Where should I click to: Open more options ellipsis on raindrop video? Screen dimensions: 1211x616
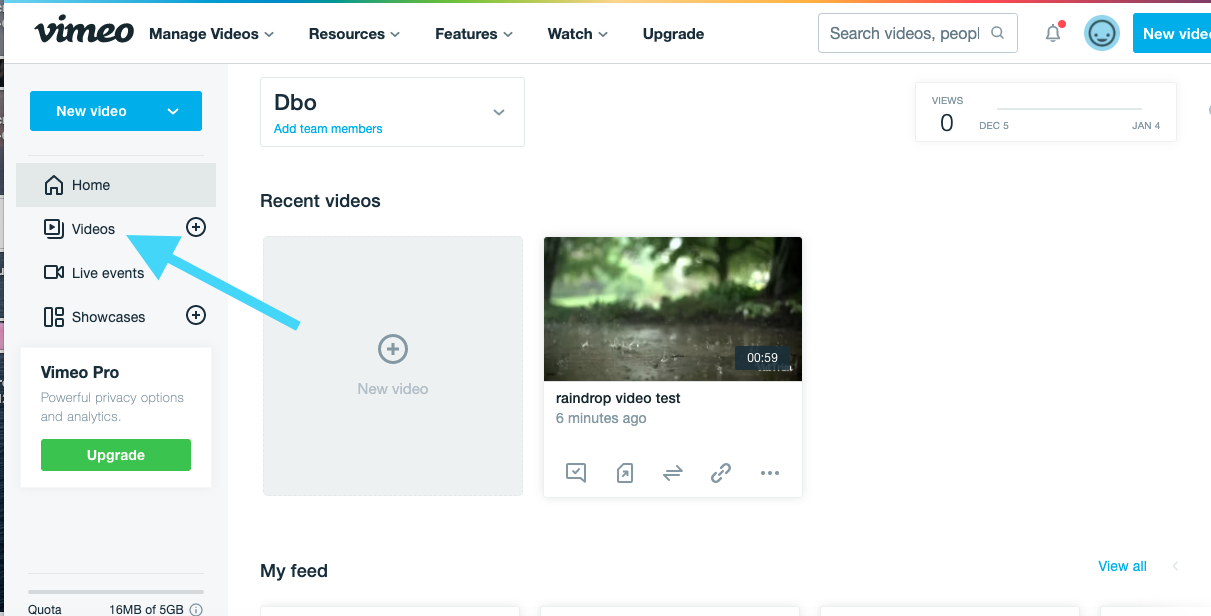[x=769, y=473]
